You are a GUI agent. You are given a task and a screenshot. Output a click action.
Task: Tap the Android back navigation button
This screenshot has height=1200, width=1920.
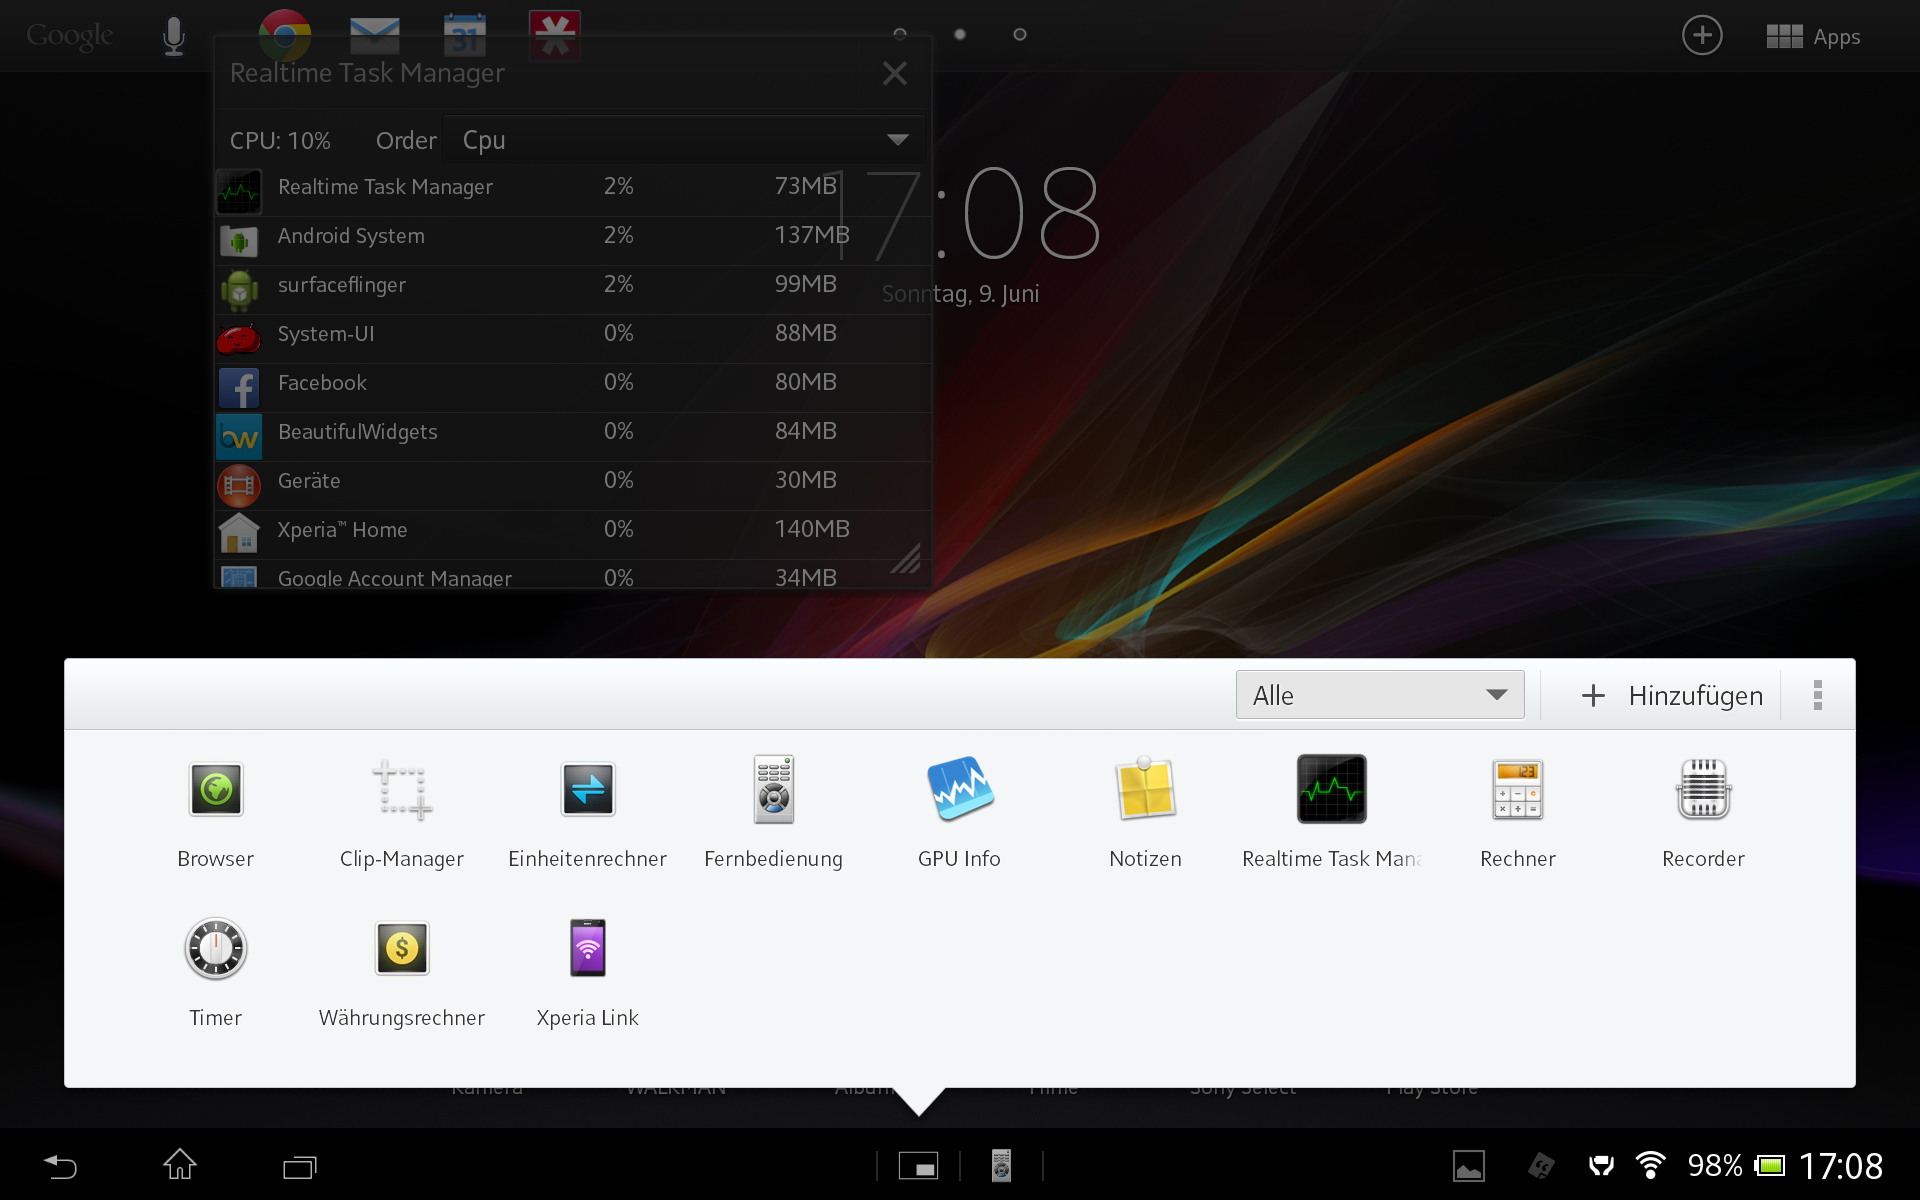tap(60, 1166)
